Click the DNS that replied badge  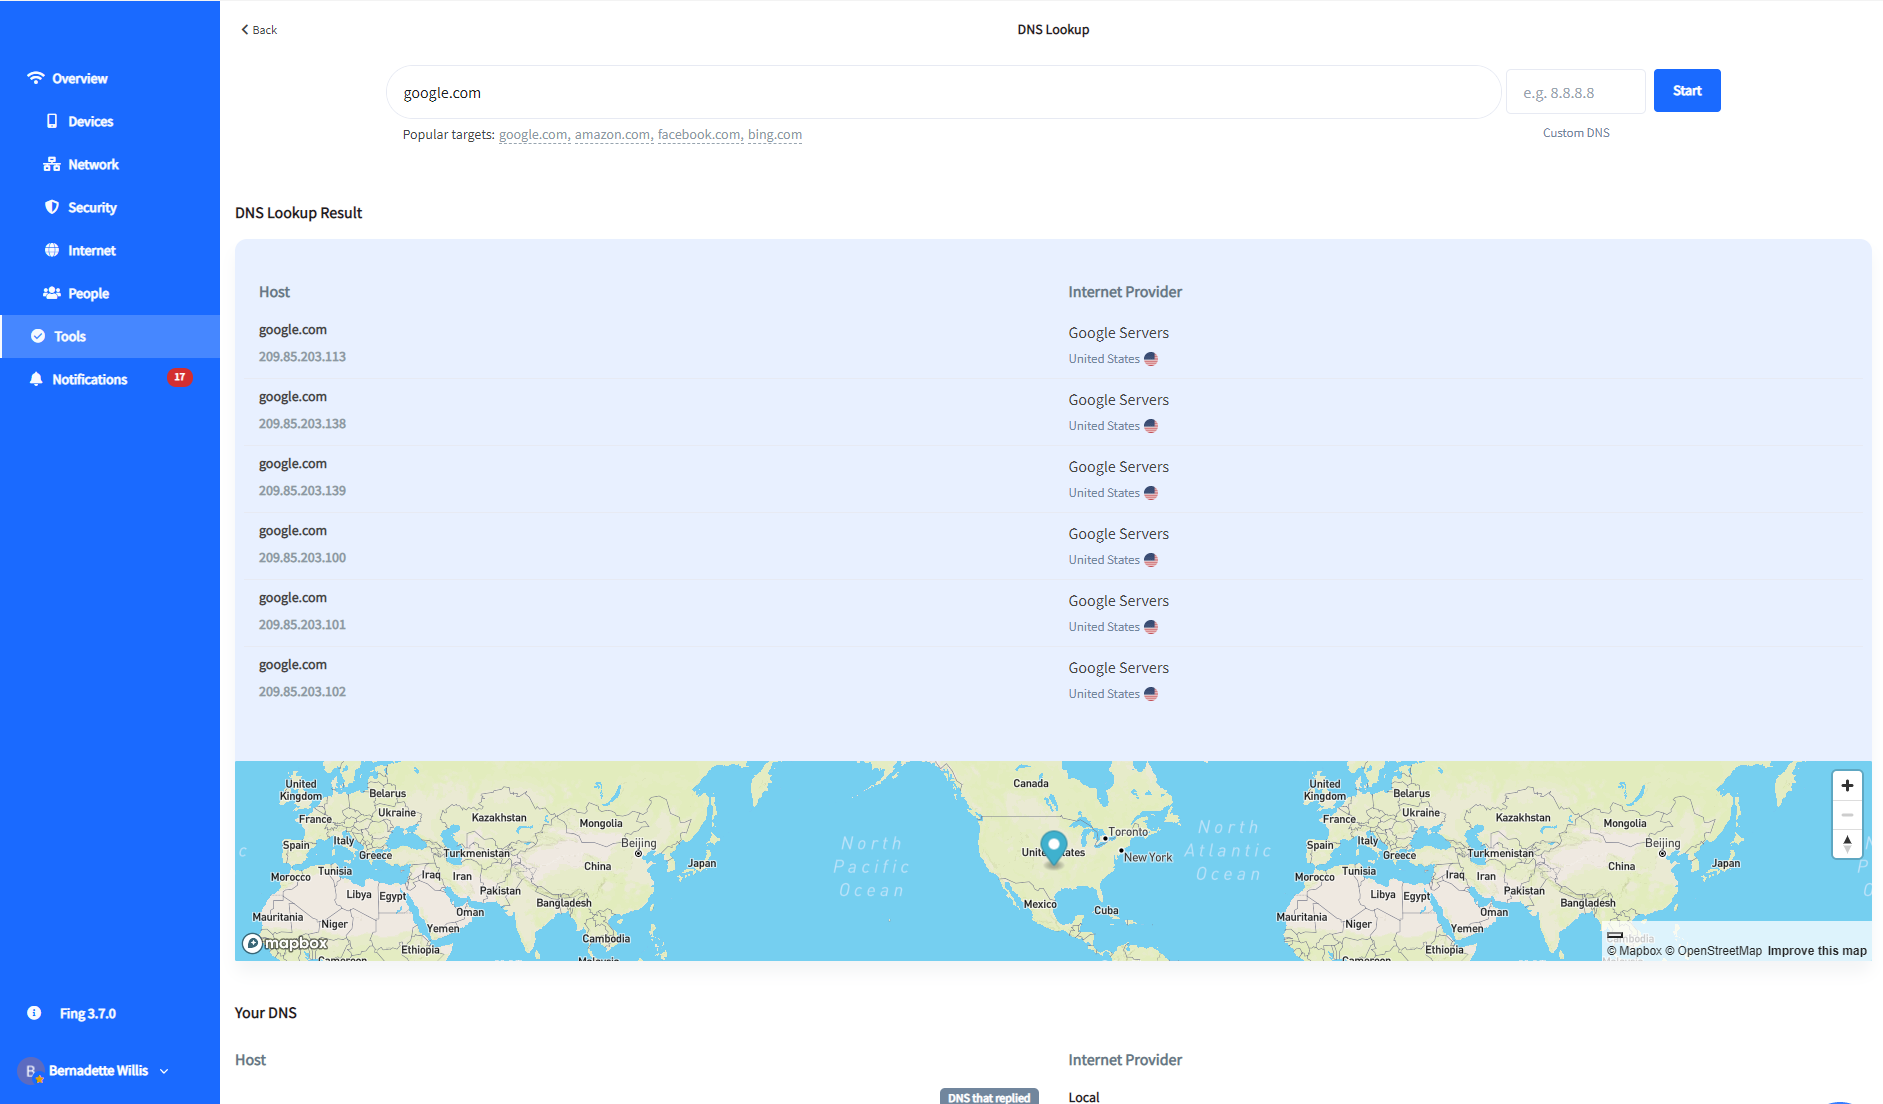(x=989, y=1097)
